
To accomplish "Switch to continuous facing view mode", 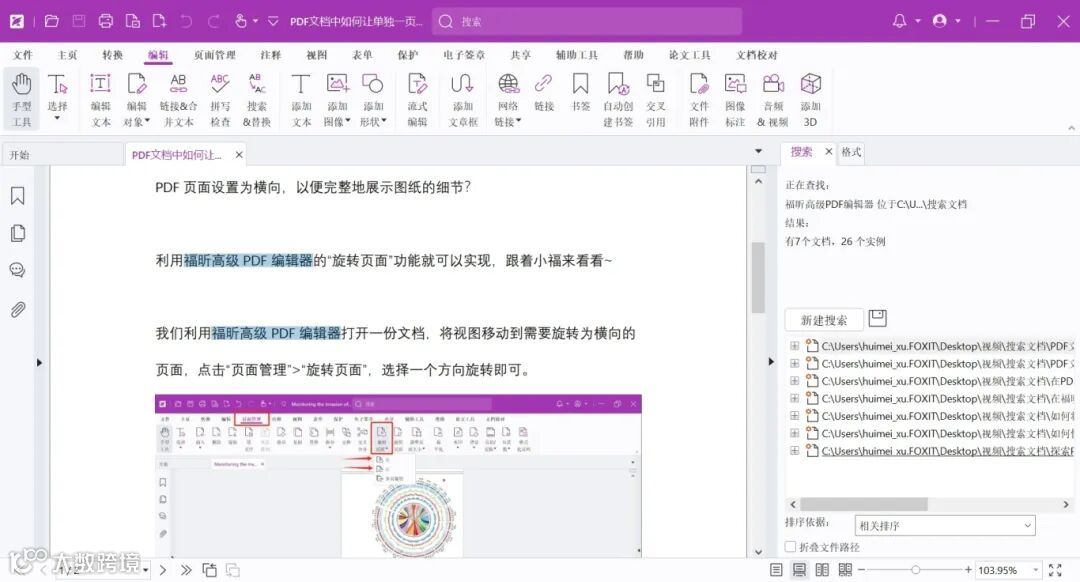I will (x=845, y=570).
